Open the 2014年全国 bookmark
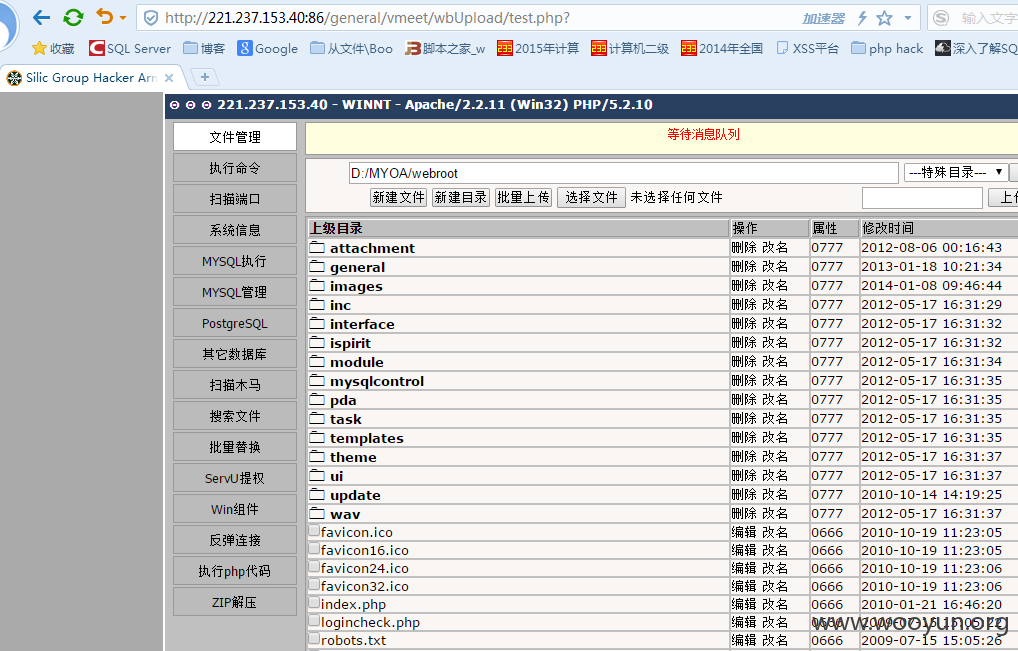 [x=722, y=48]
